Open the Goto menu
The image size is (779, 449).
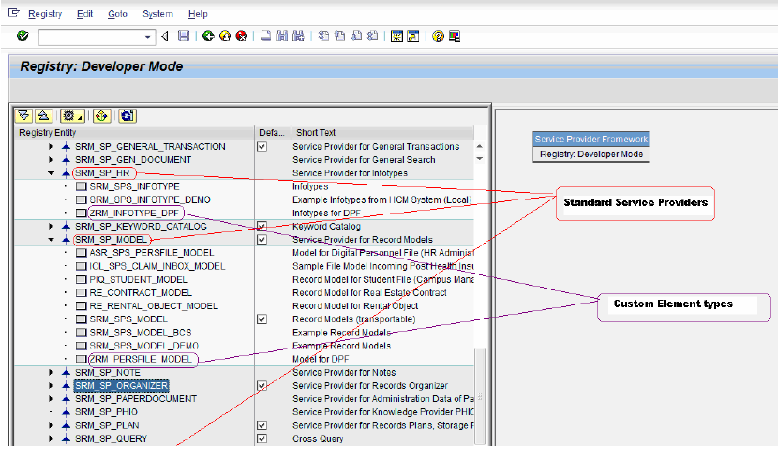click(x=118, y=14)
